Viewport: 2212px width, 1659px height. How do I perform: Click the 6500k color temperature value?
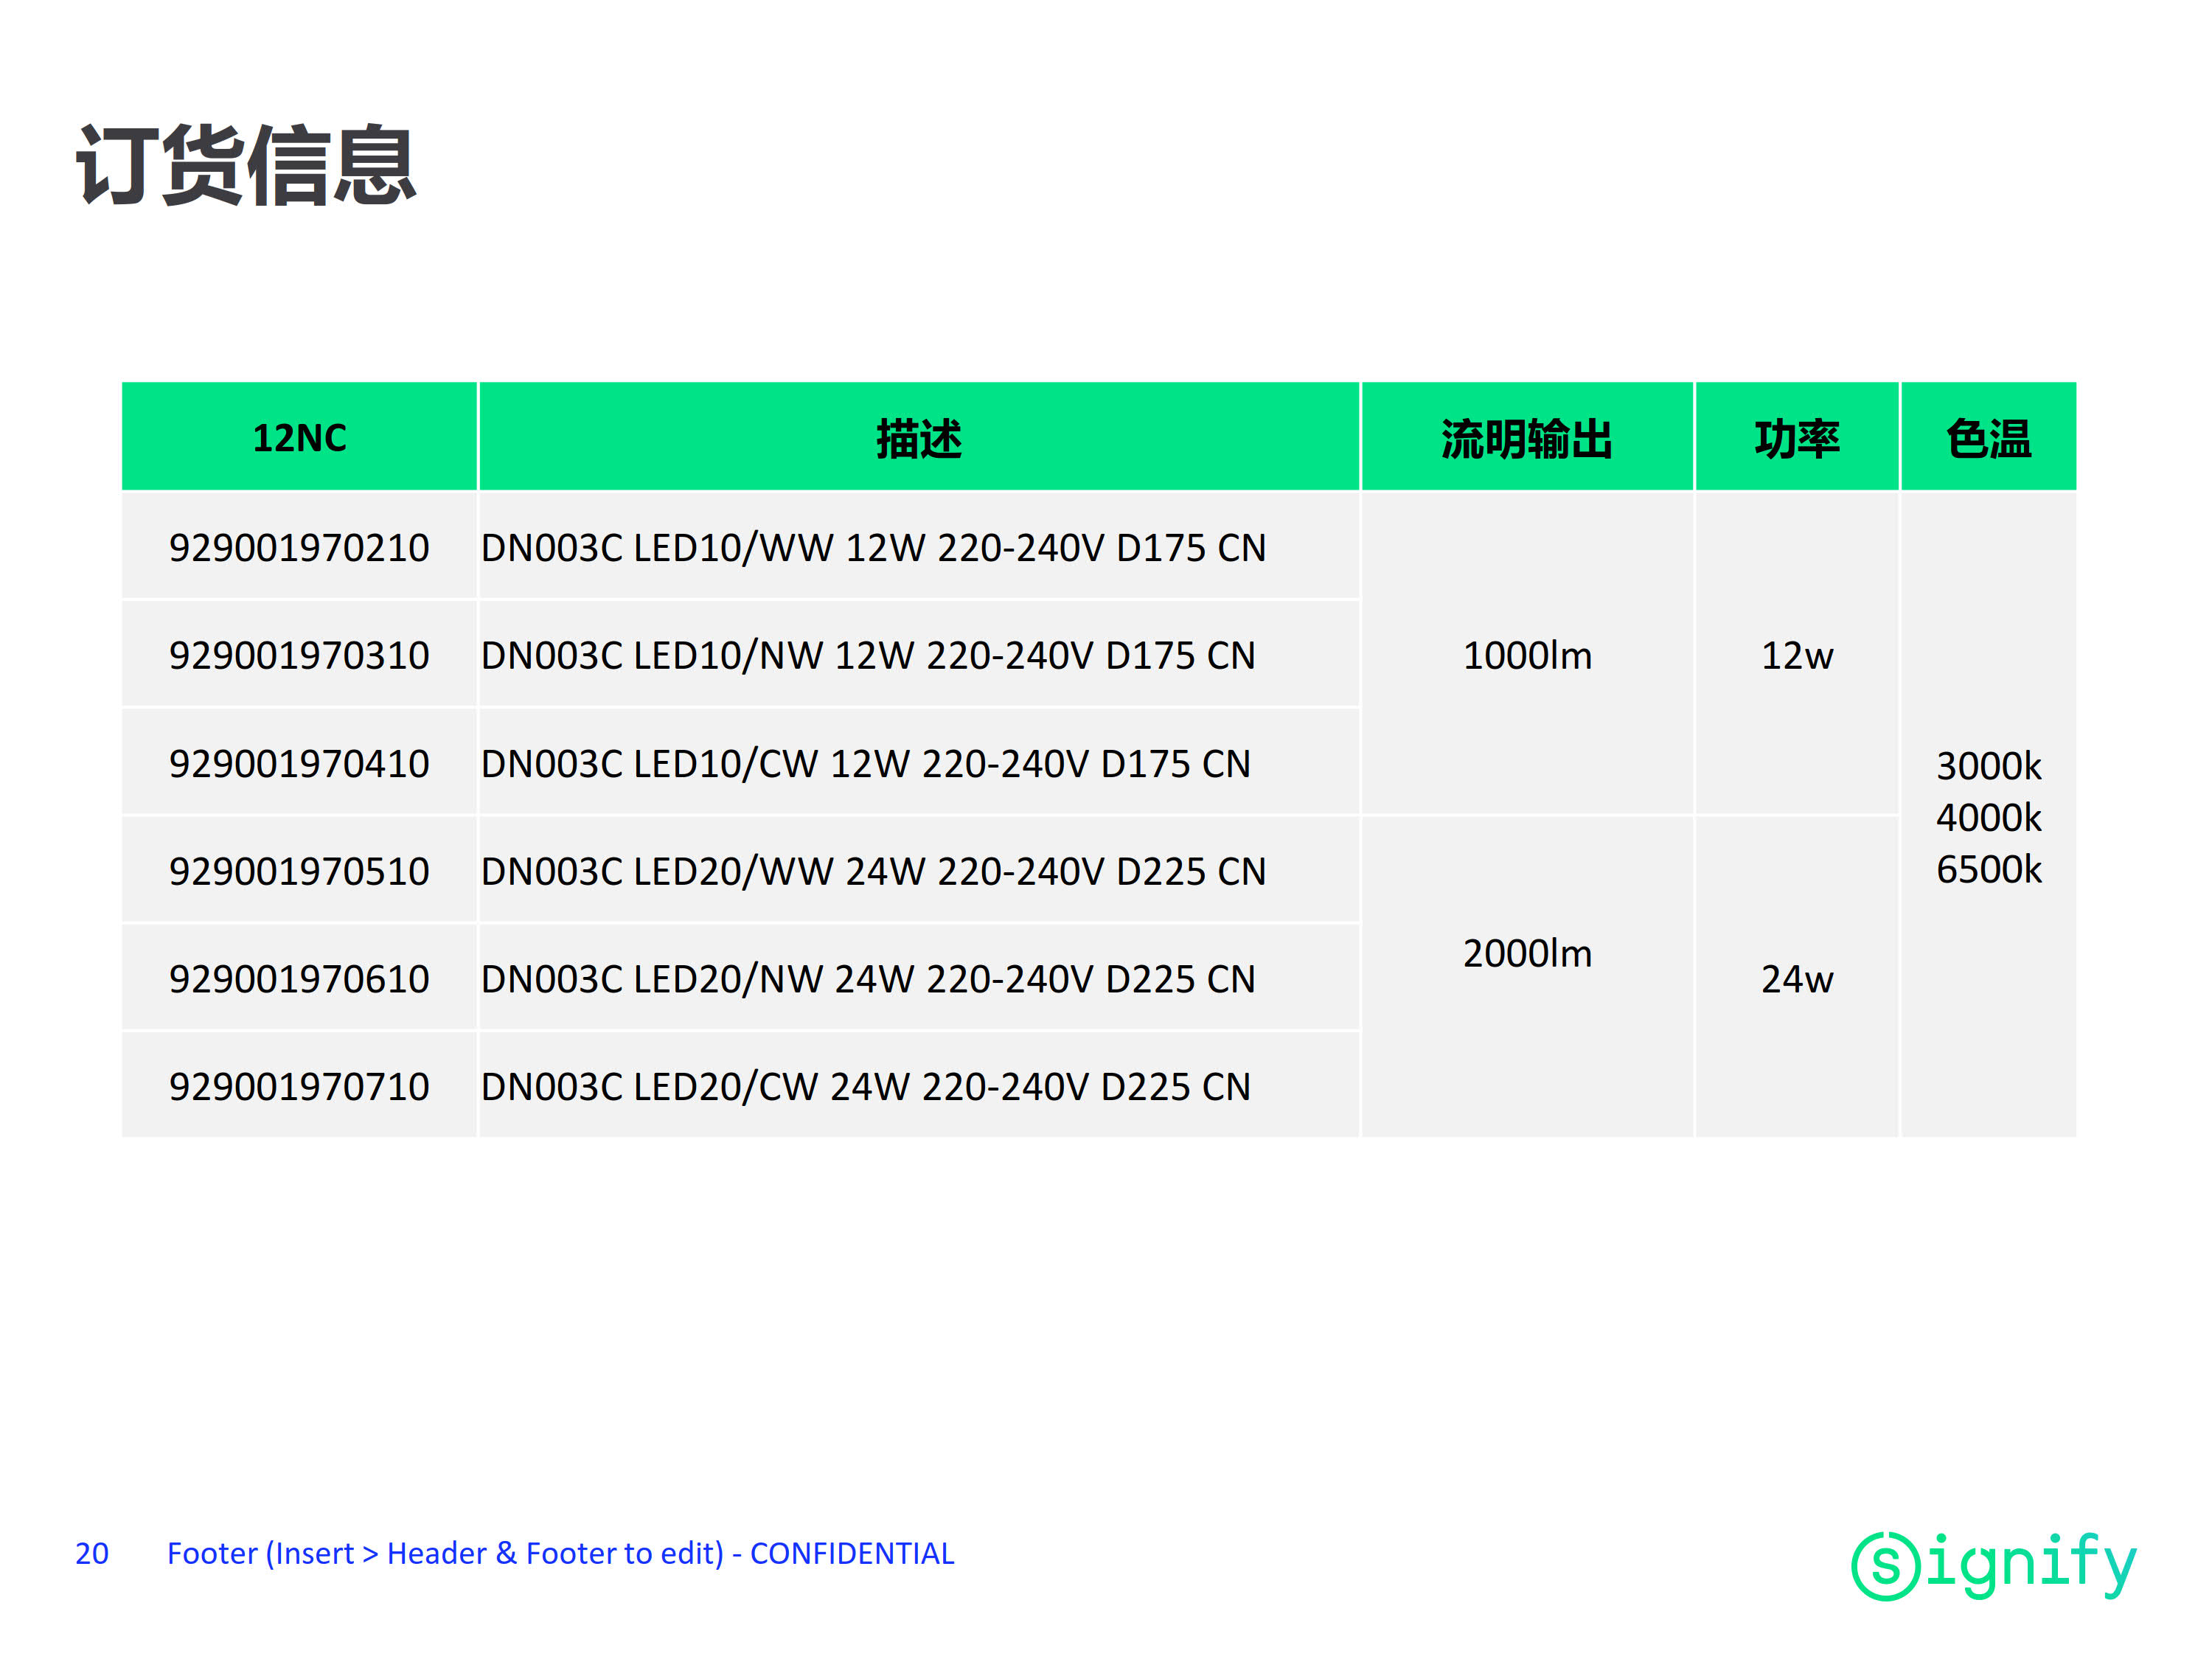(1988, 869)
